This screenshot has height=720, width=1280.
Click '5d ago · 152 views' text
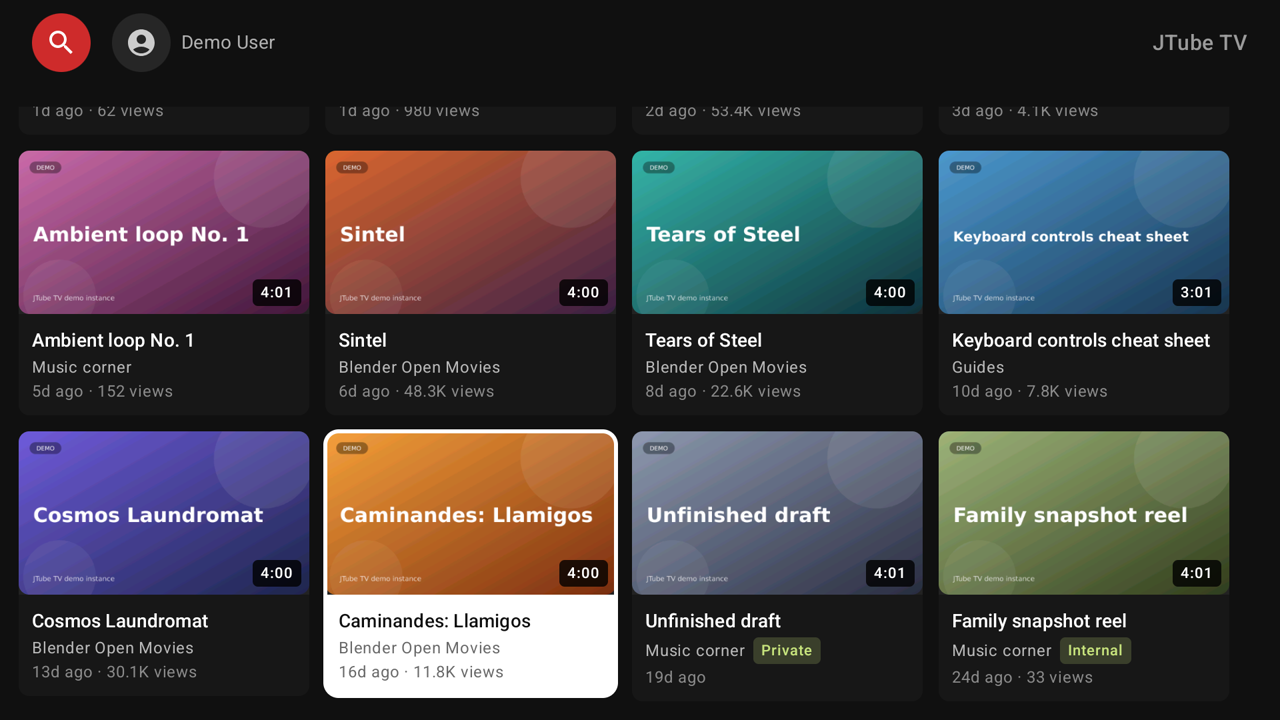[102, 391]
